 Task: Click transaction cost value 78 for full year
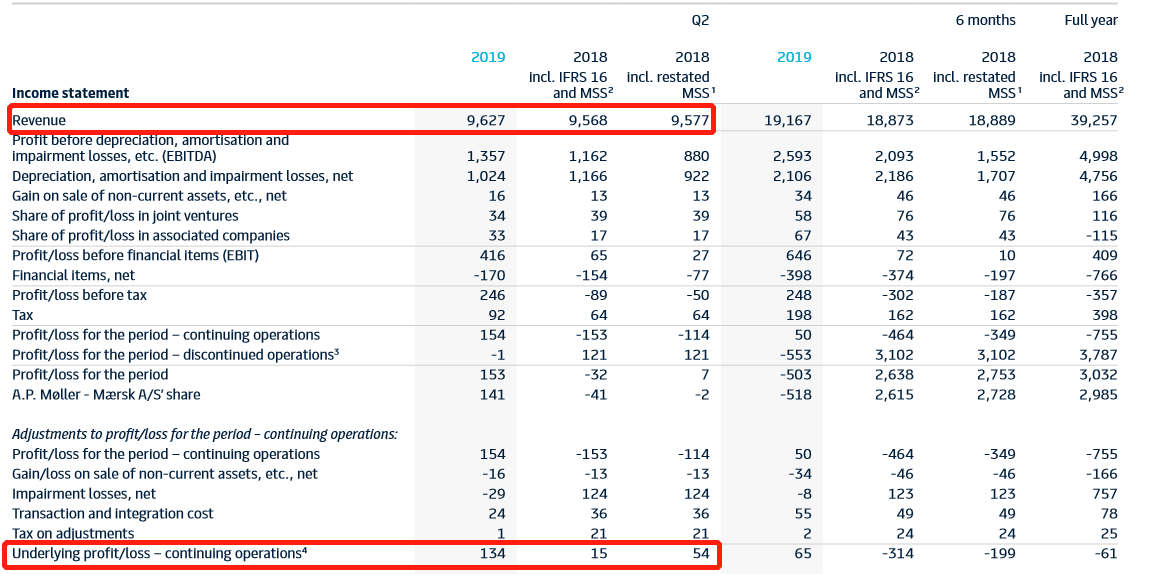[1108, 513]
